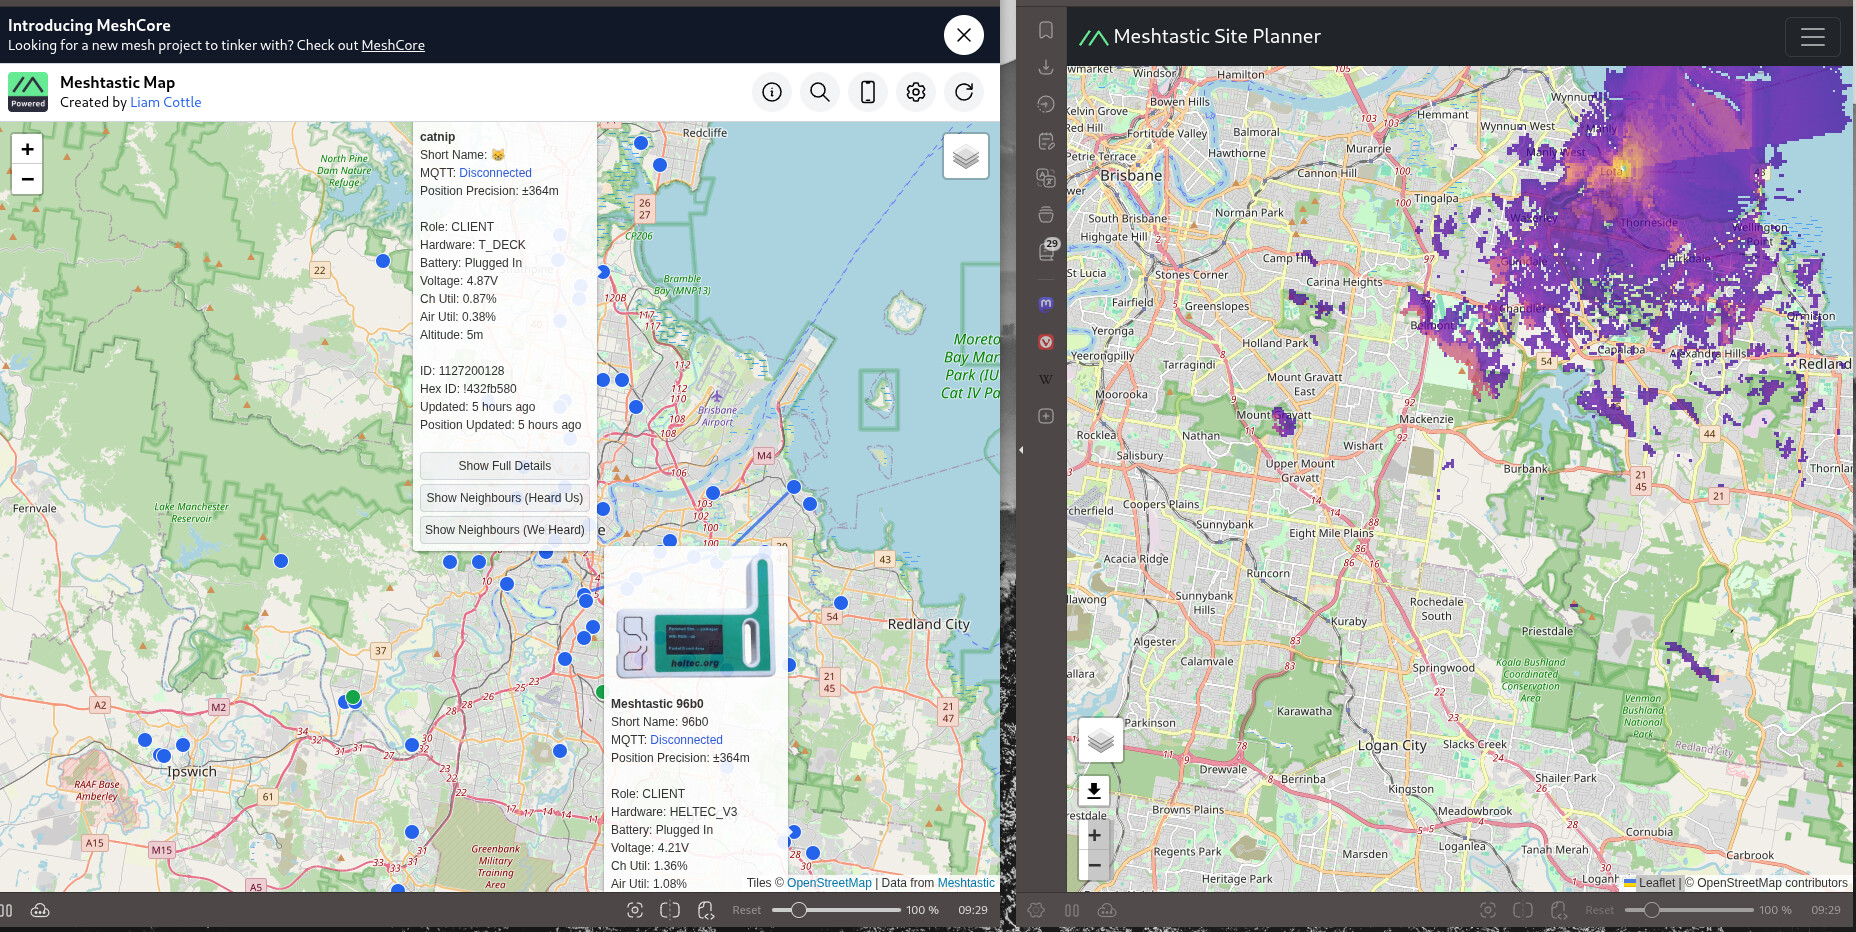Open the Downloads panel in sidebar

1046,67
